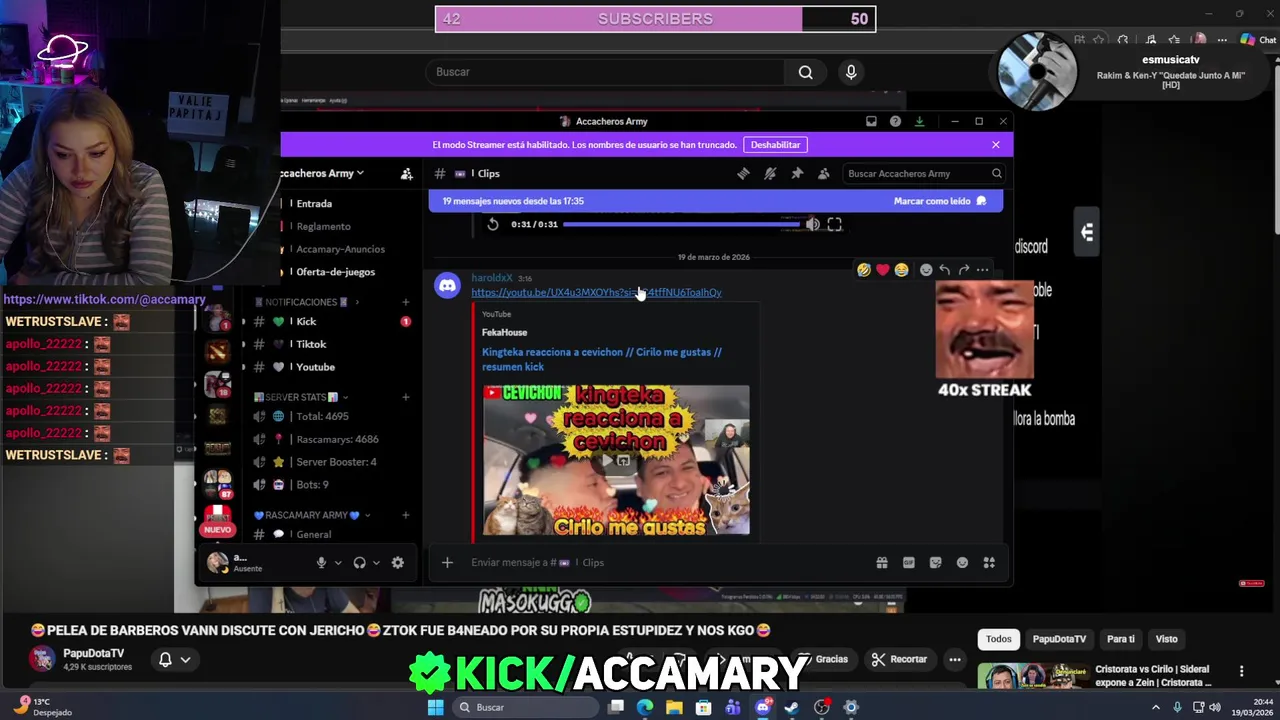The image size is (1280, 720).
Task: Open GIF picker in message bar
Action: pos(908,562)
